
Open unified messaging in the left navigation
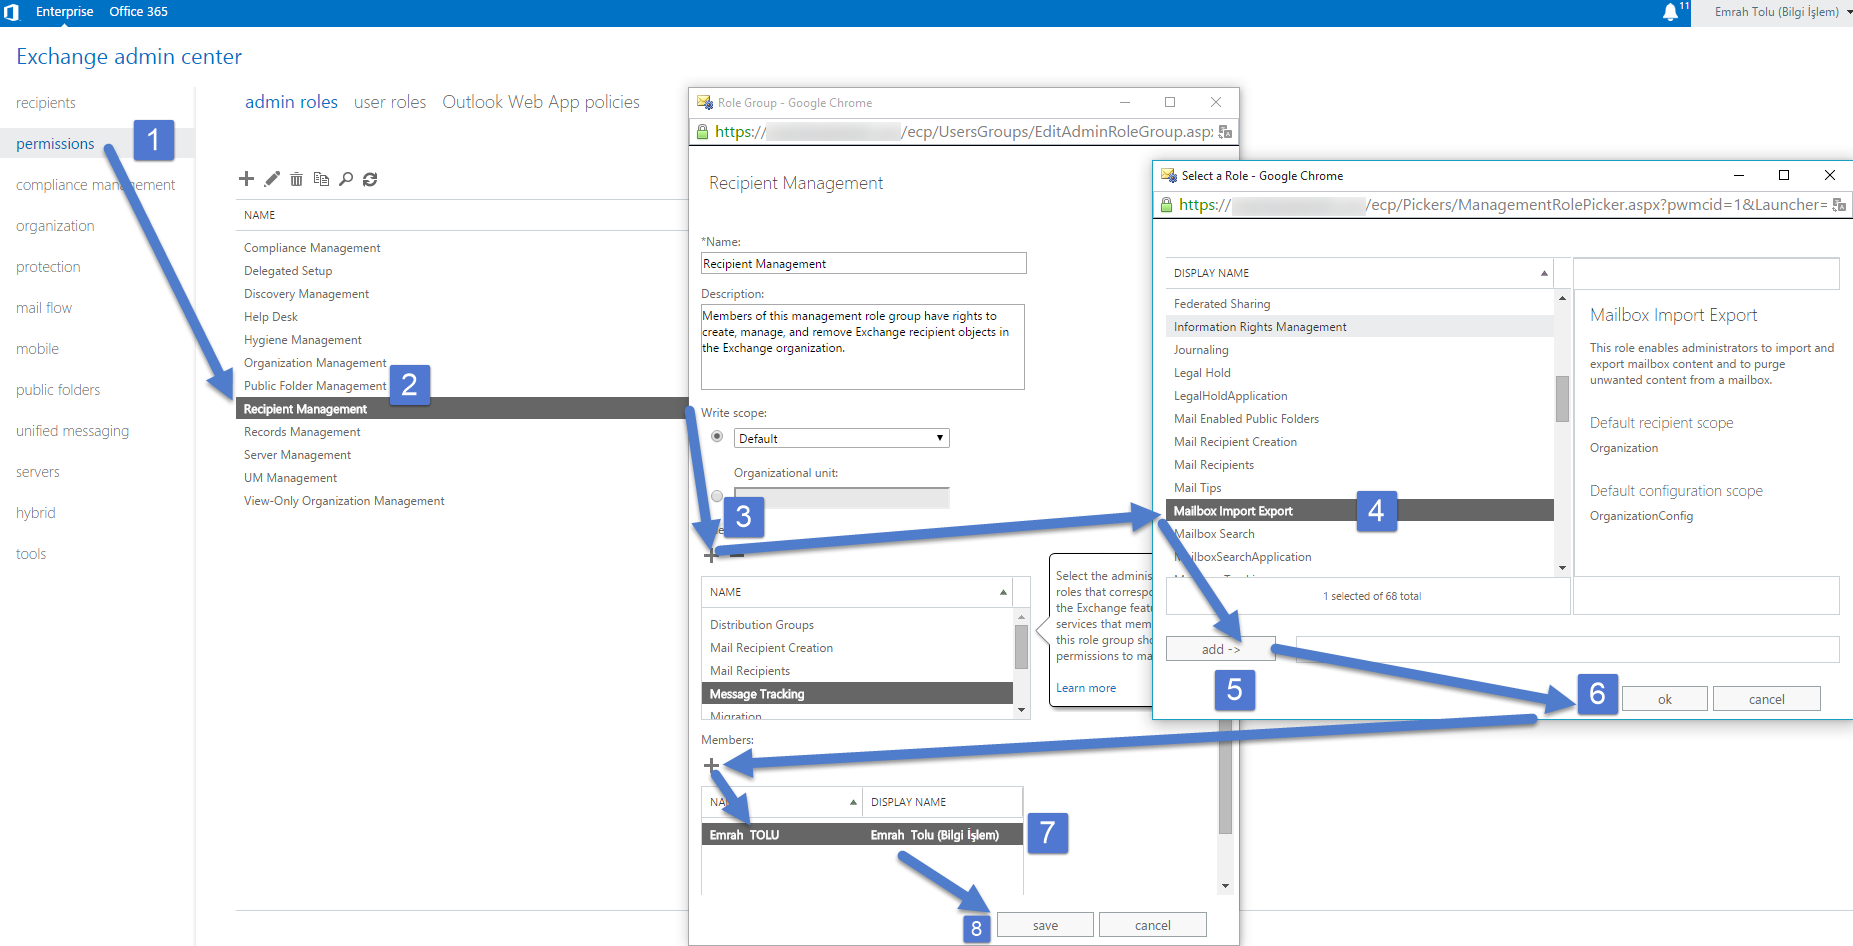click(x=72, y=431)
